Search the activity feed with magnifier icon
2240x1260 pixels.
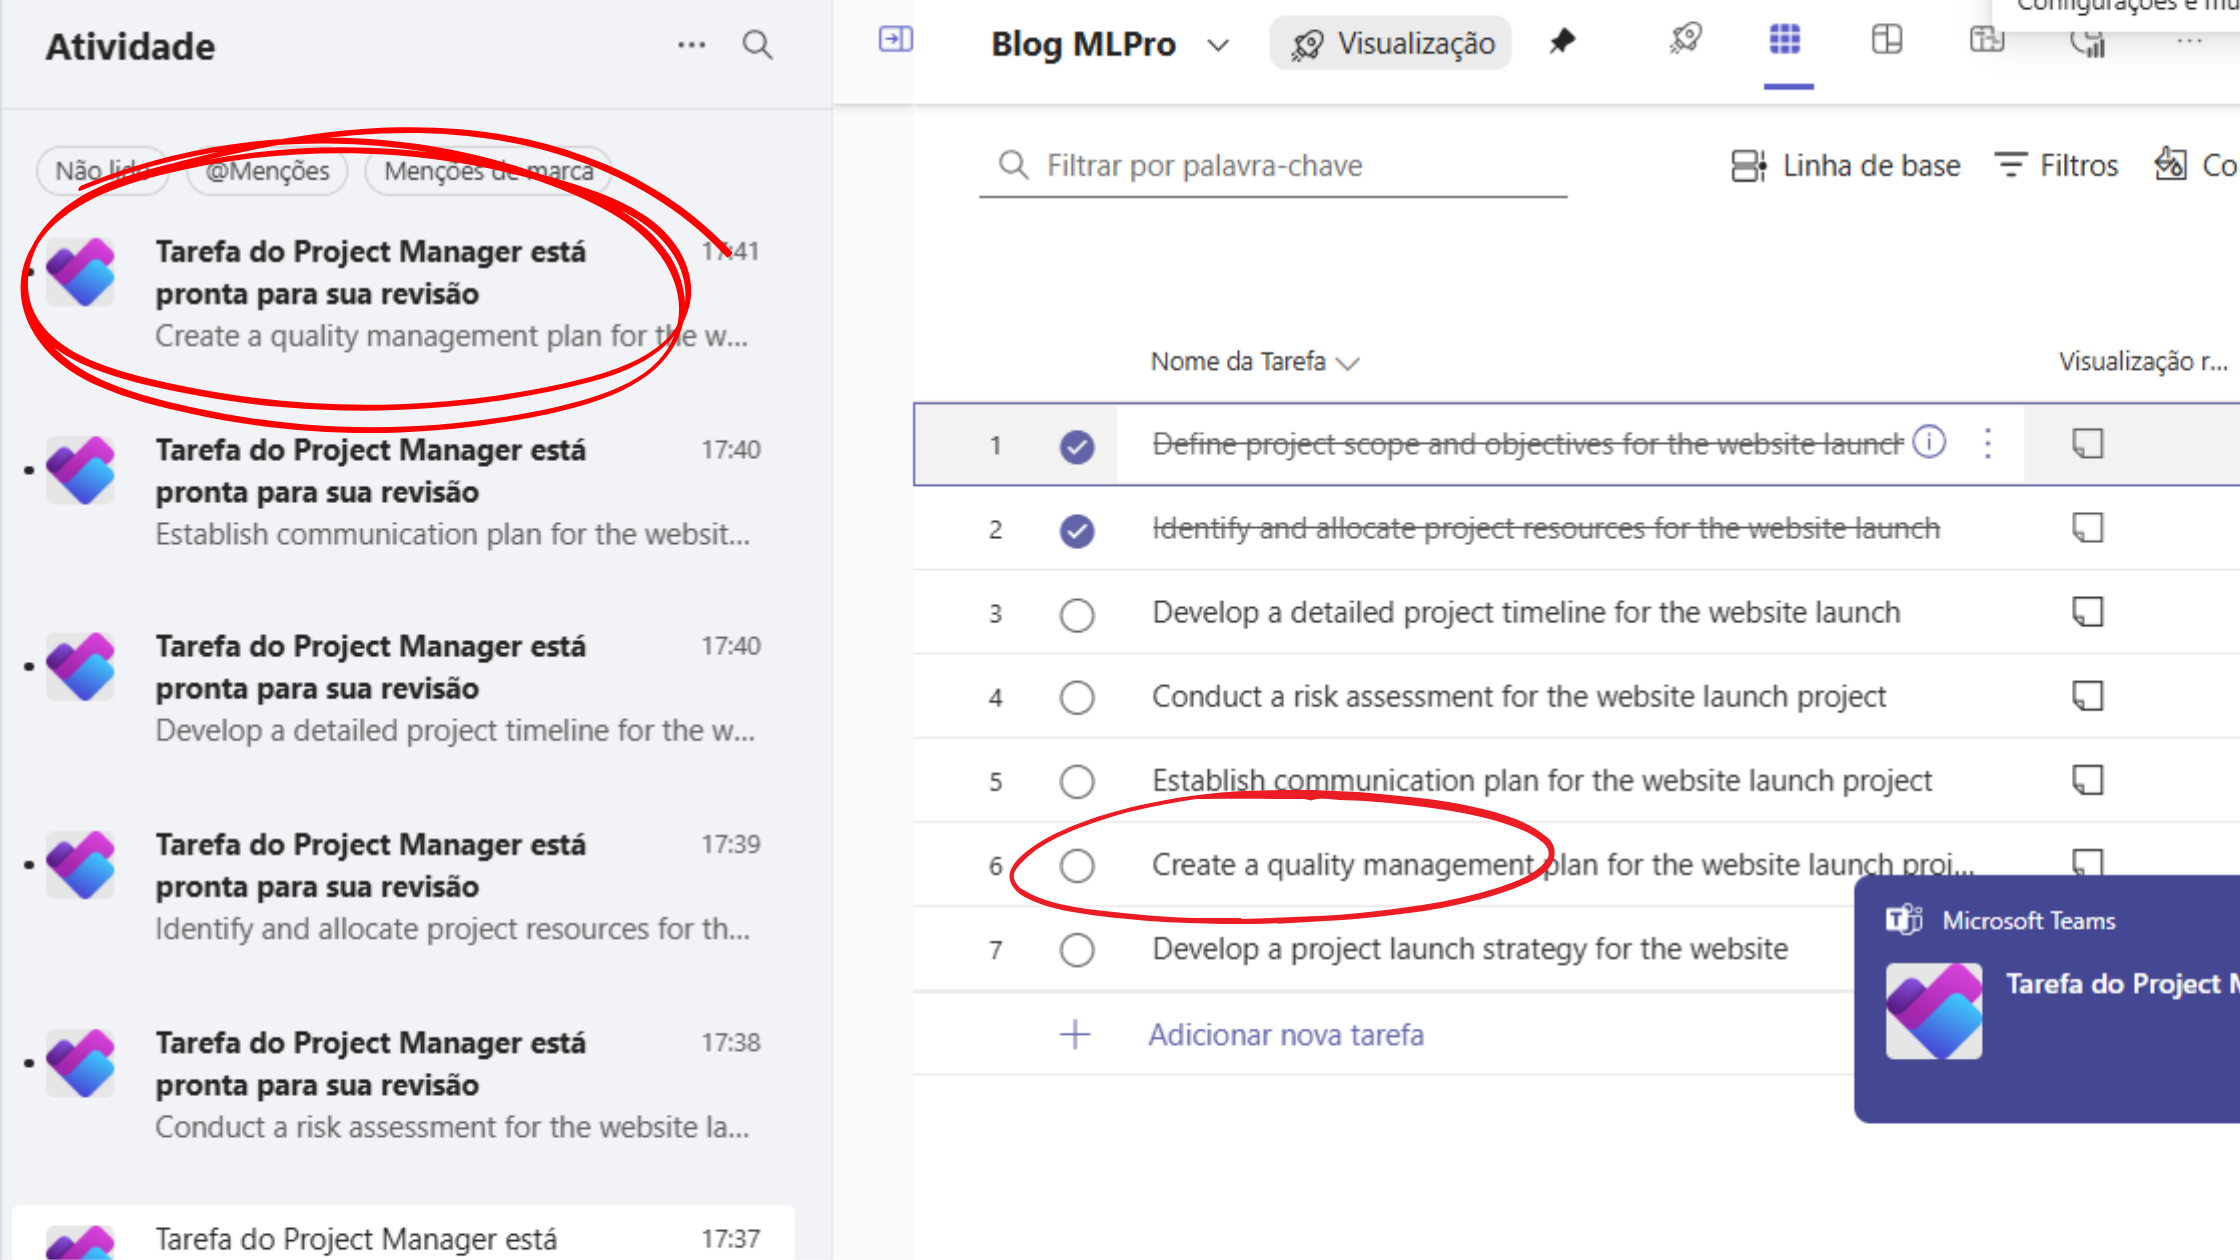click(x=757, y=45)
